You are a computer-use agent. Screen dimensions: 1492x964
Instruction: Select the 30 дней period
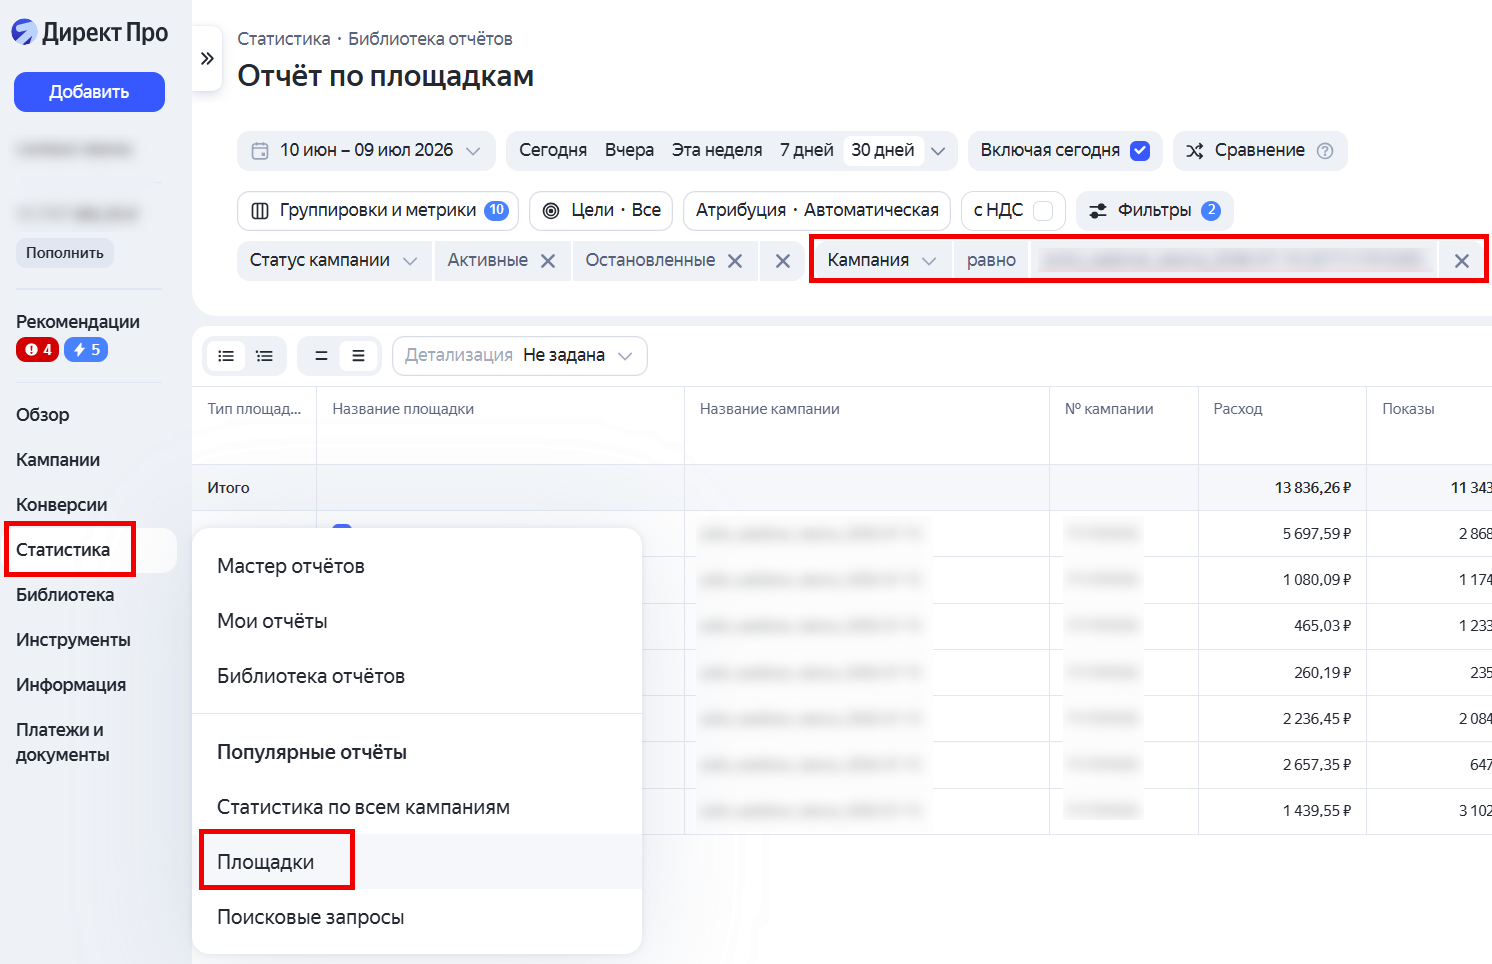coord(882,151)
